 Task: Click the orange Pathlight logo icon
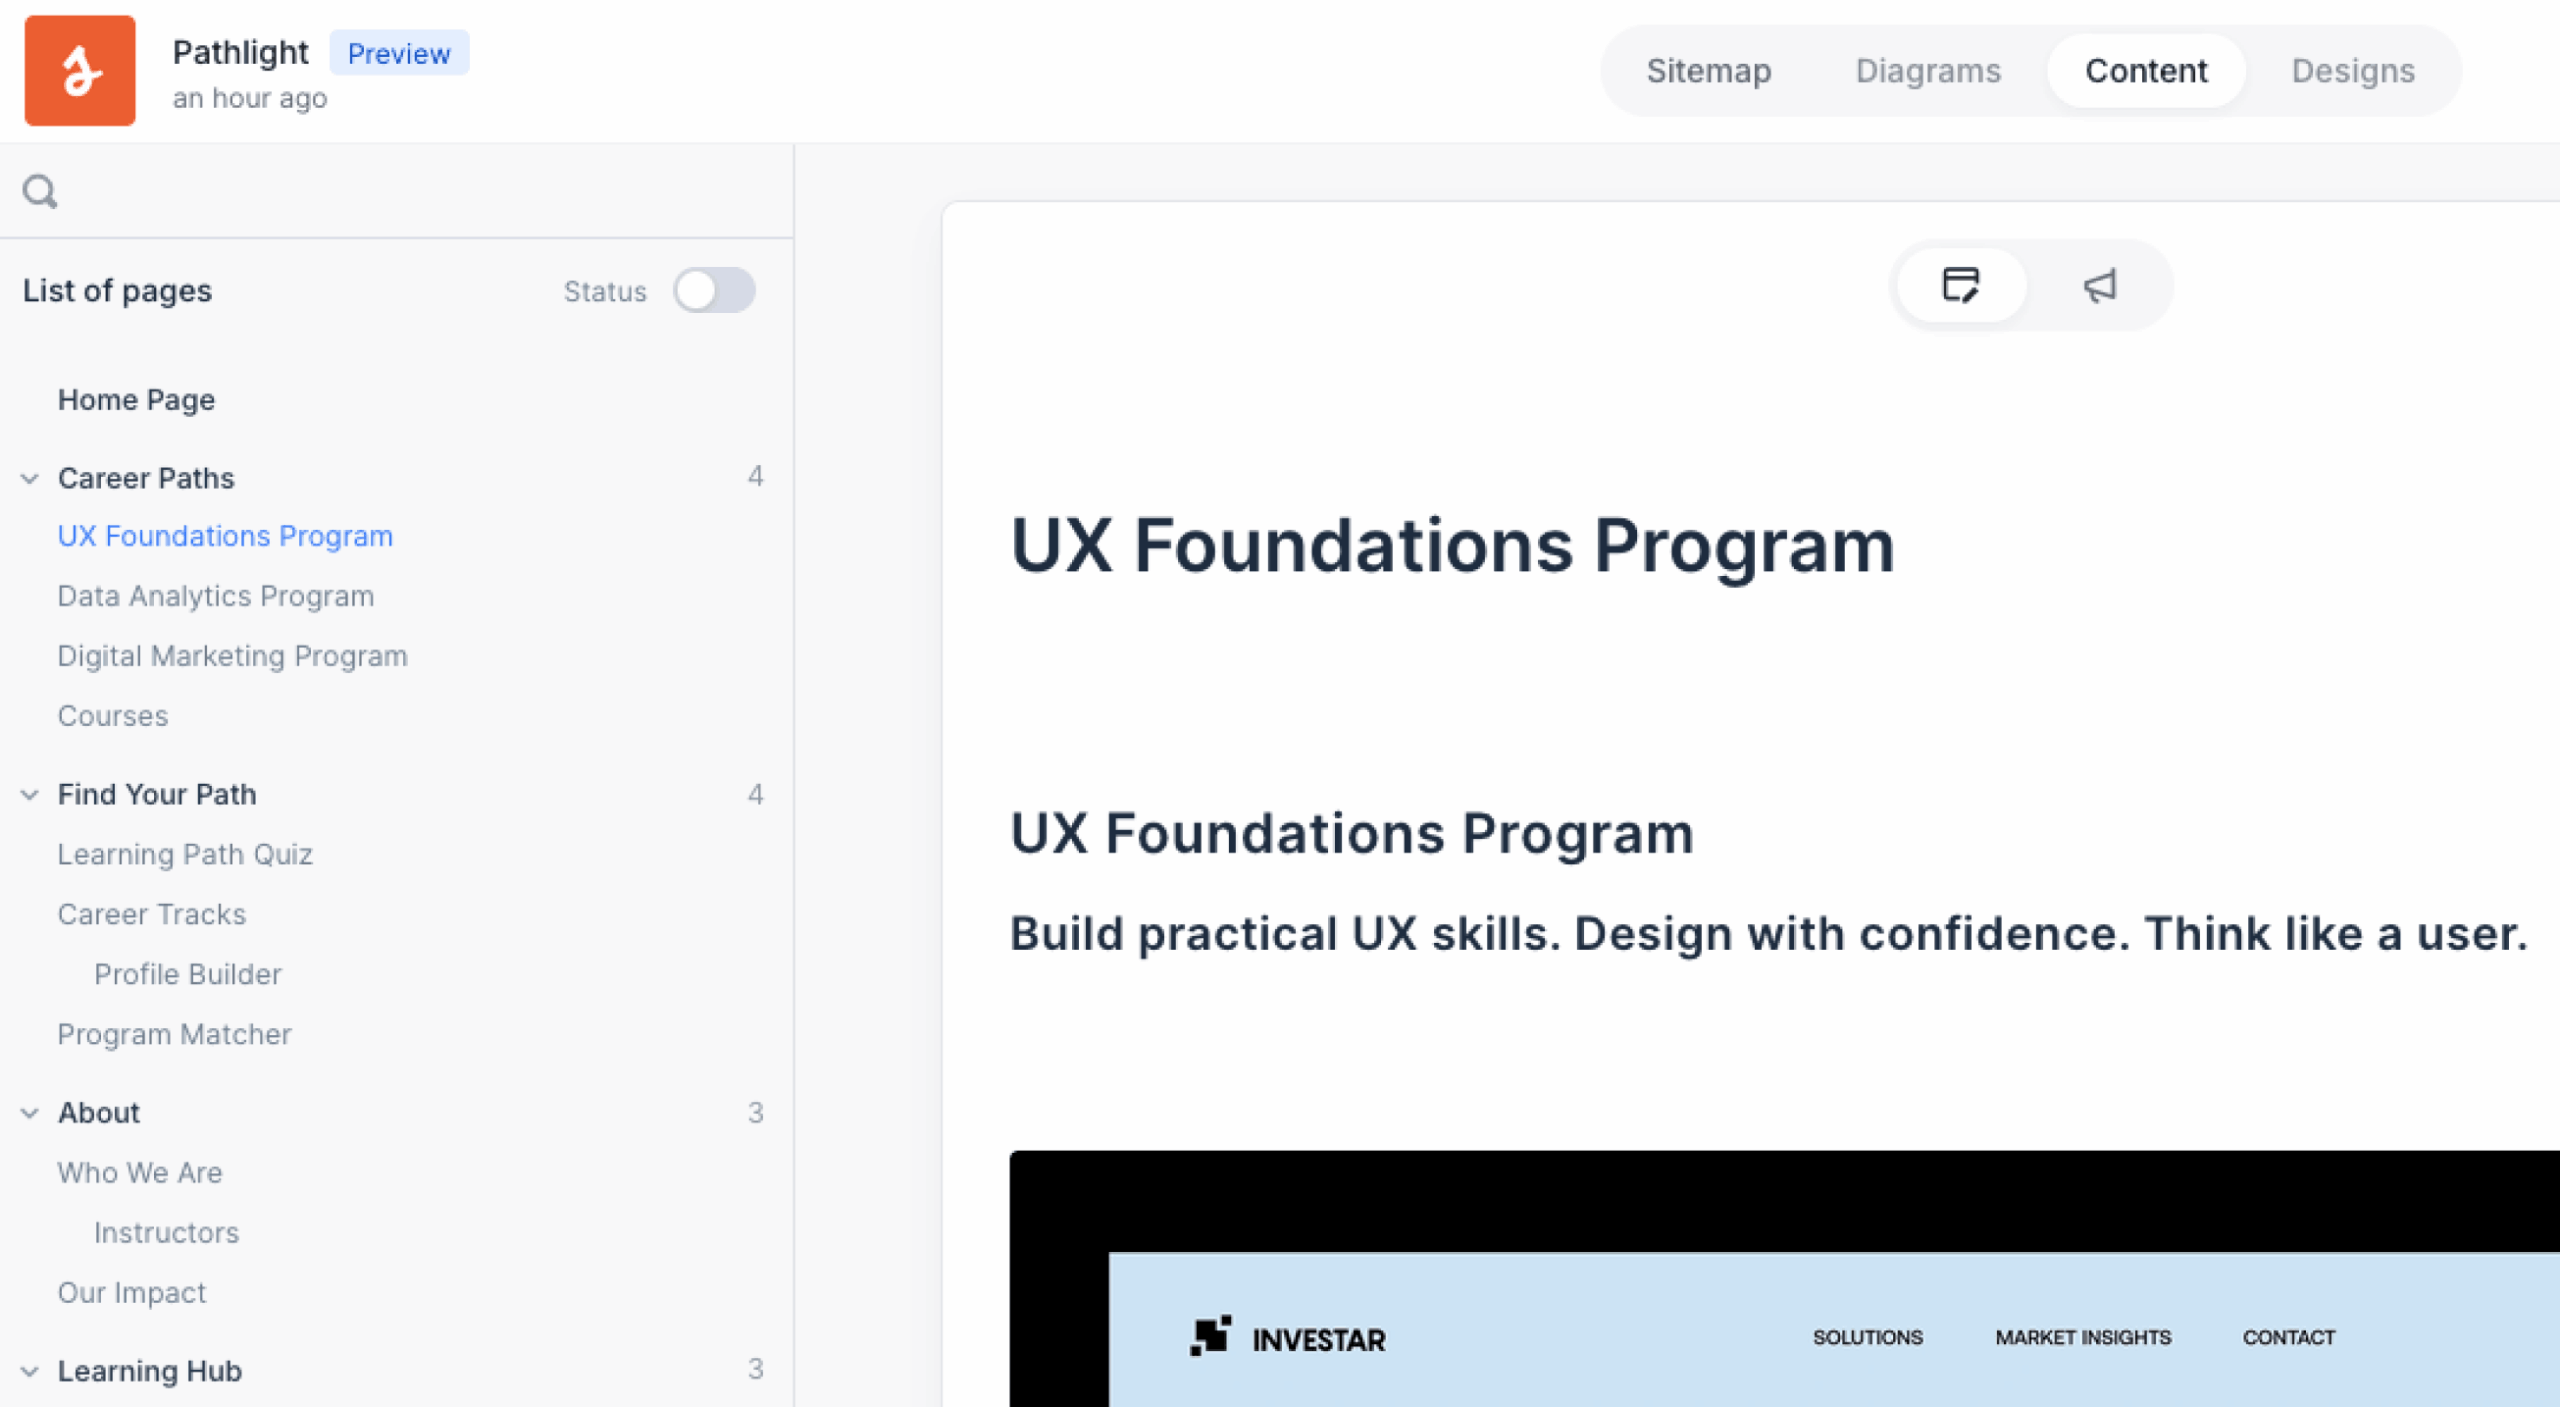tap(80, 70)
